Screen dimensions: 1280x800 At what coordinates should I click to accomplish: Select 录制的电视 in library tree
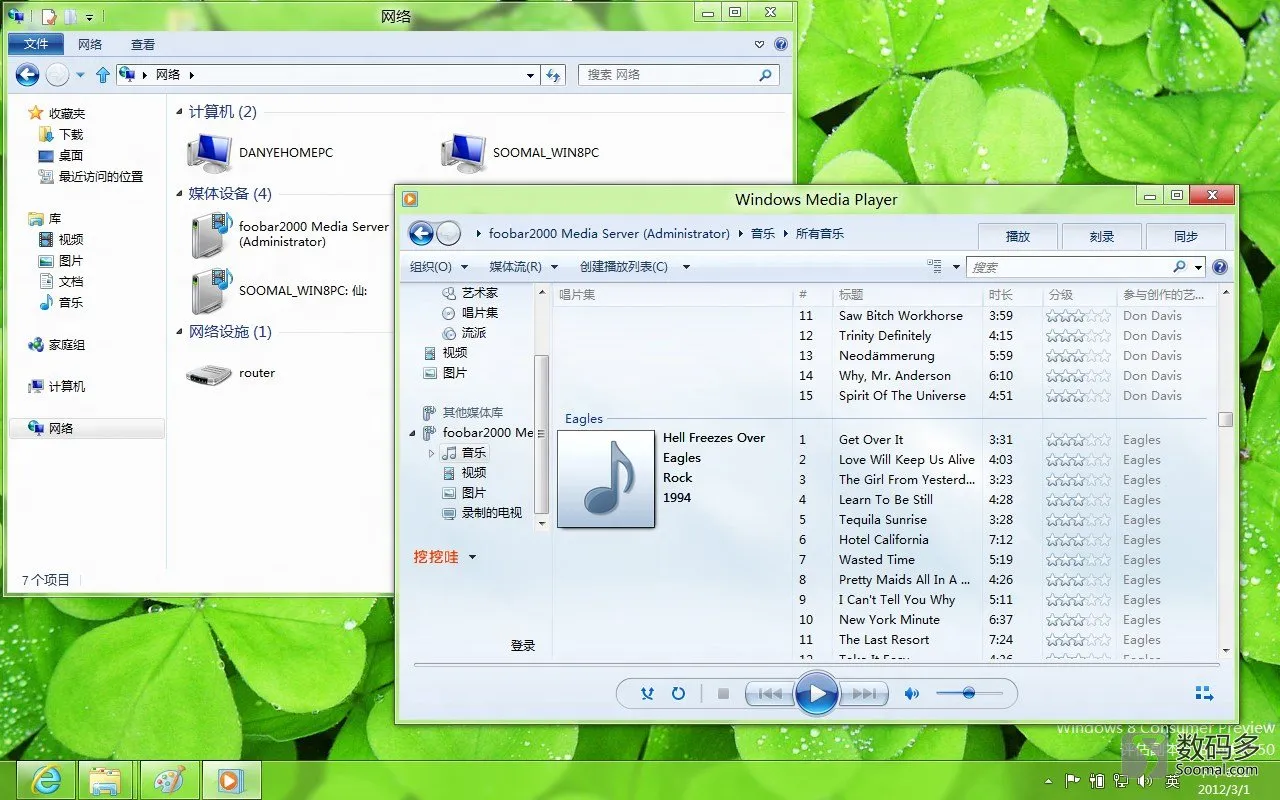491,513
